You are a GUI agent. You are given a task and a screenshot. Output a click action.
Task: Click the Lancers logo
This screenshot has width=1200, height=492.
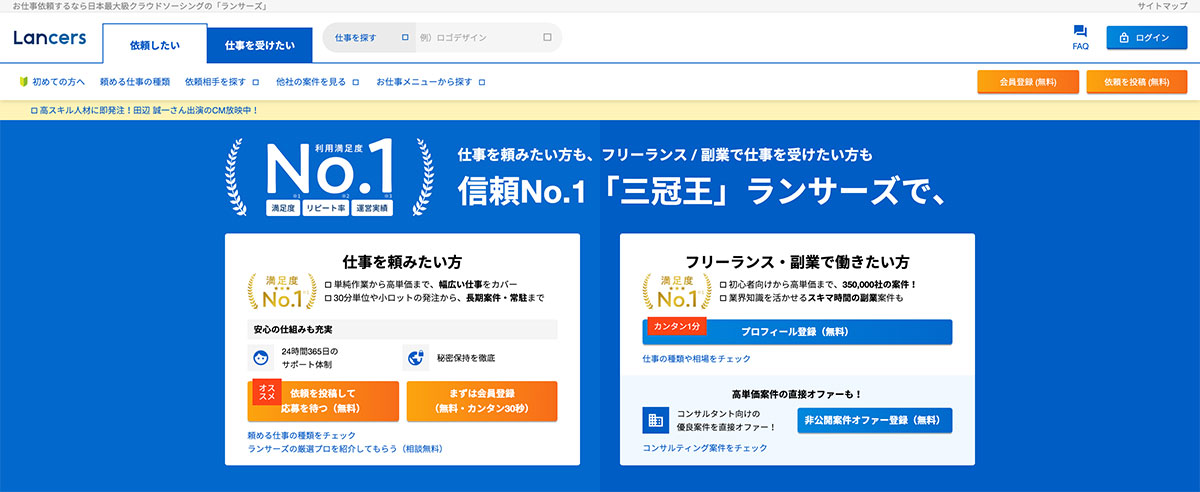click(50, 38)
